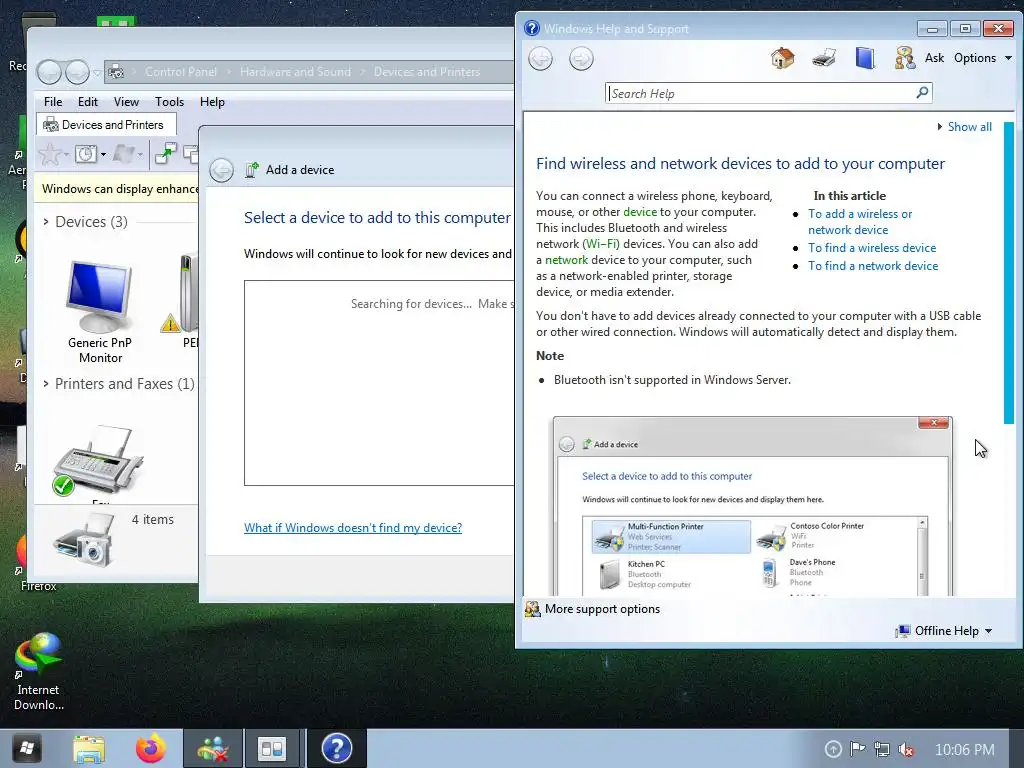Open the File menu
The image size is (1024, 768).
tap(53, 102)
